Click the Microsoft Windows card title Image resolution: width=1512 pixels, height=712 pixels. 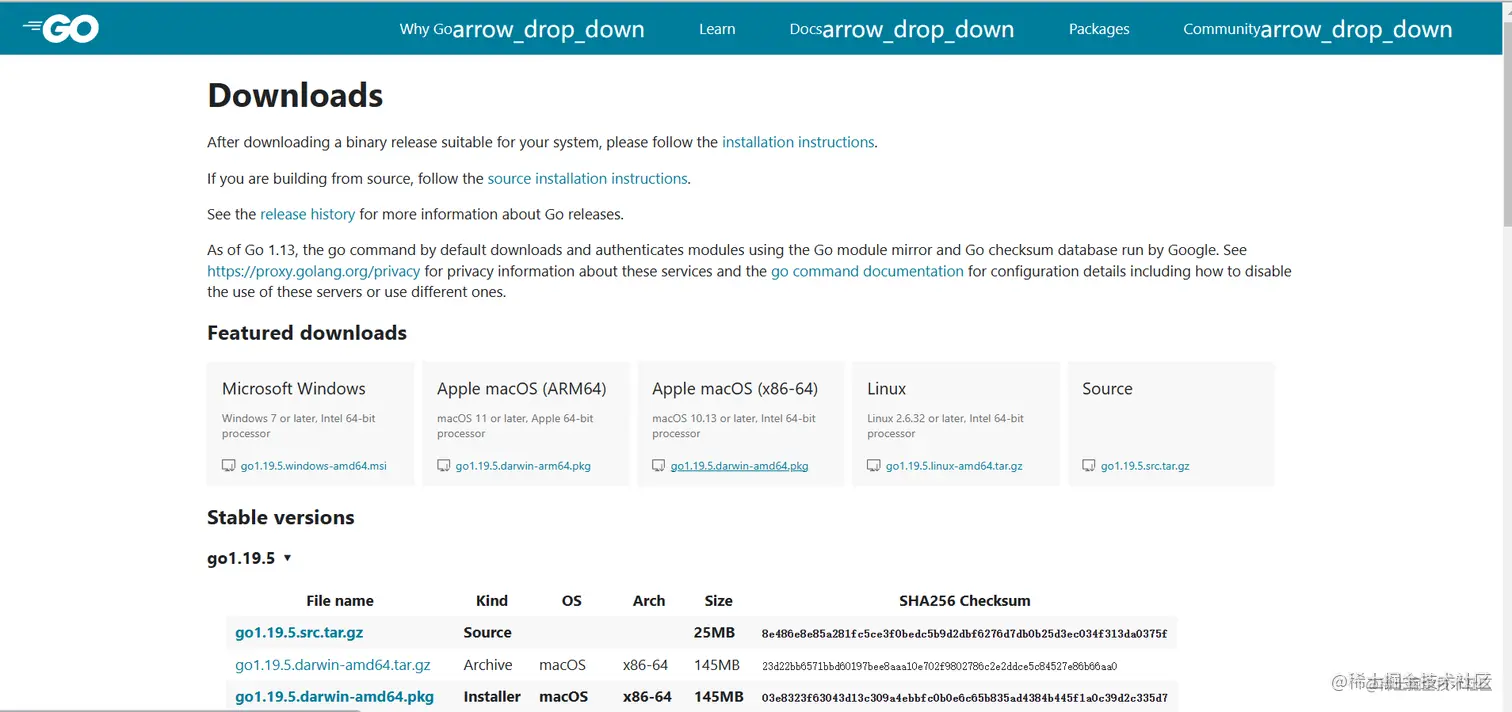click(x=293, y=389)
